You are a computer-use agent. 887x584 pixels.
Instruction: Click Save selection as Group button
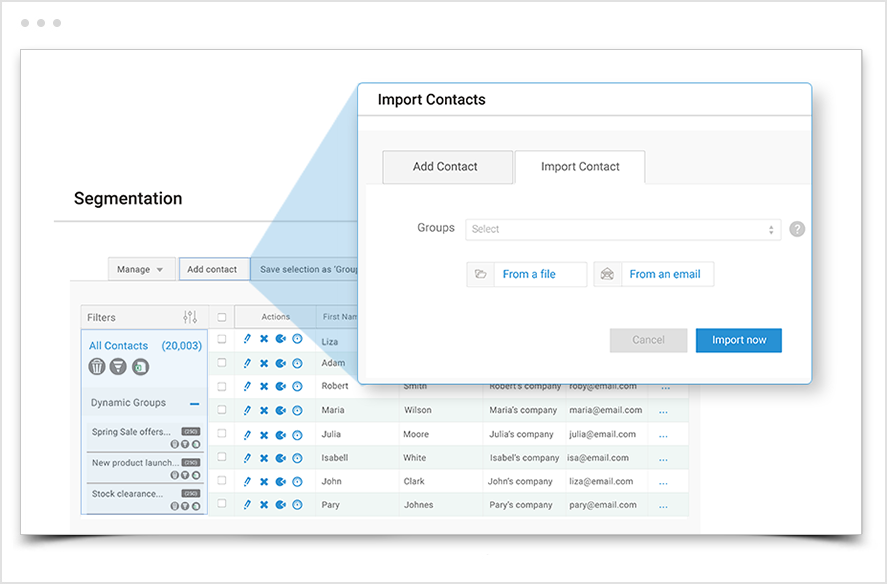tap(305, 269)
